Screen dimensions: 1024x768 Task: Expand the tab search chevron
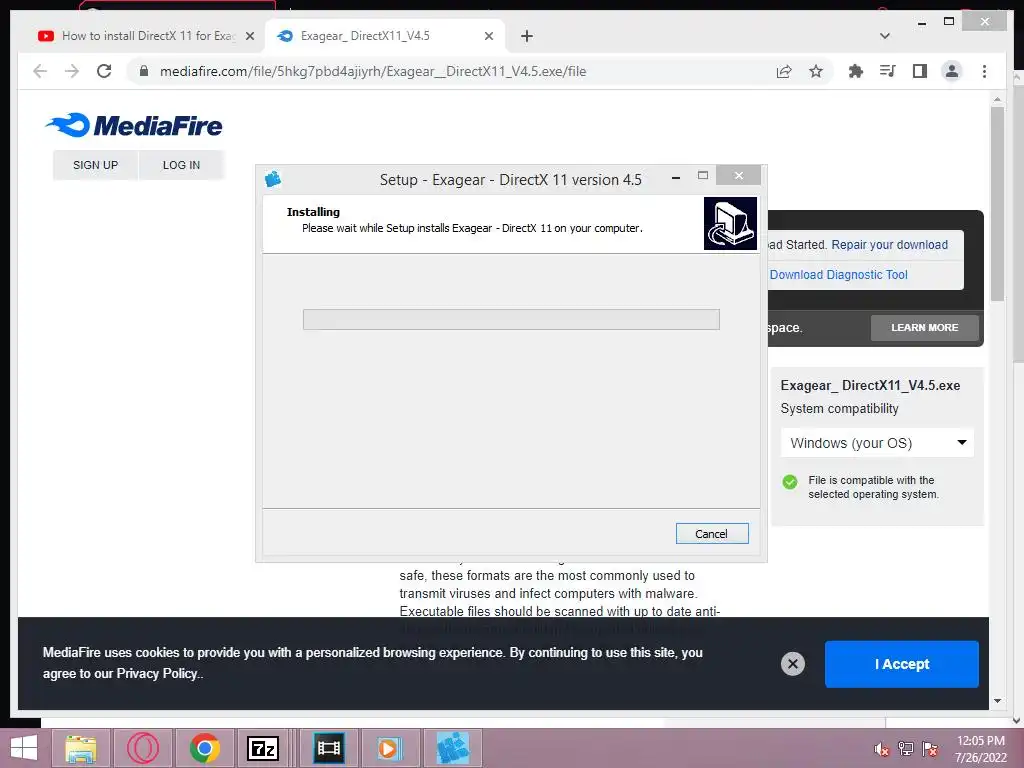[x=885, y=36]
